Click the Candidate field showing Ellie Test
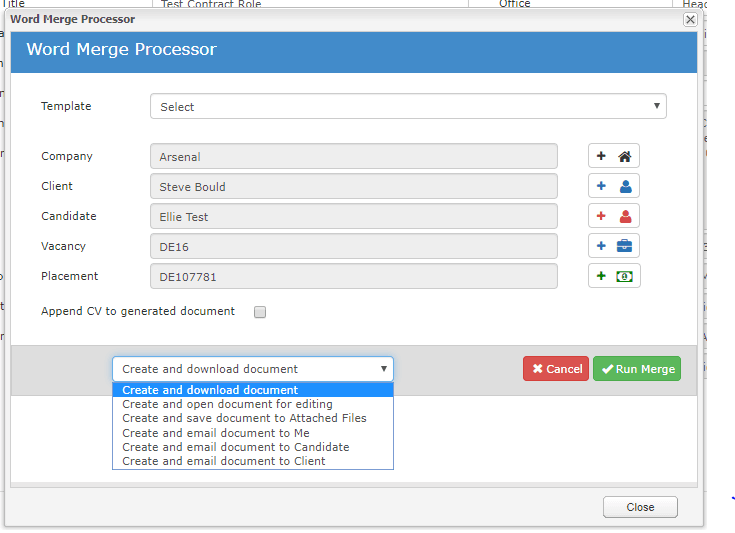 tap(353, 216)
